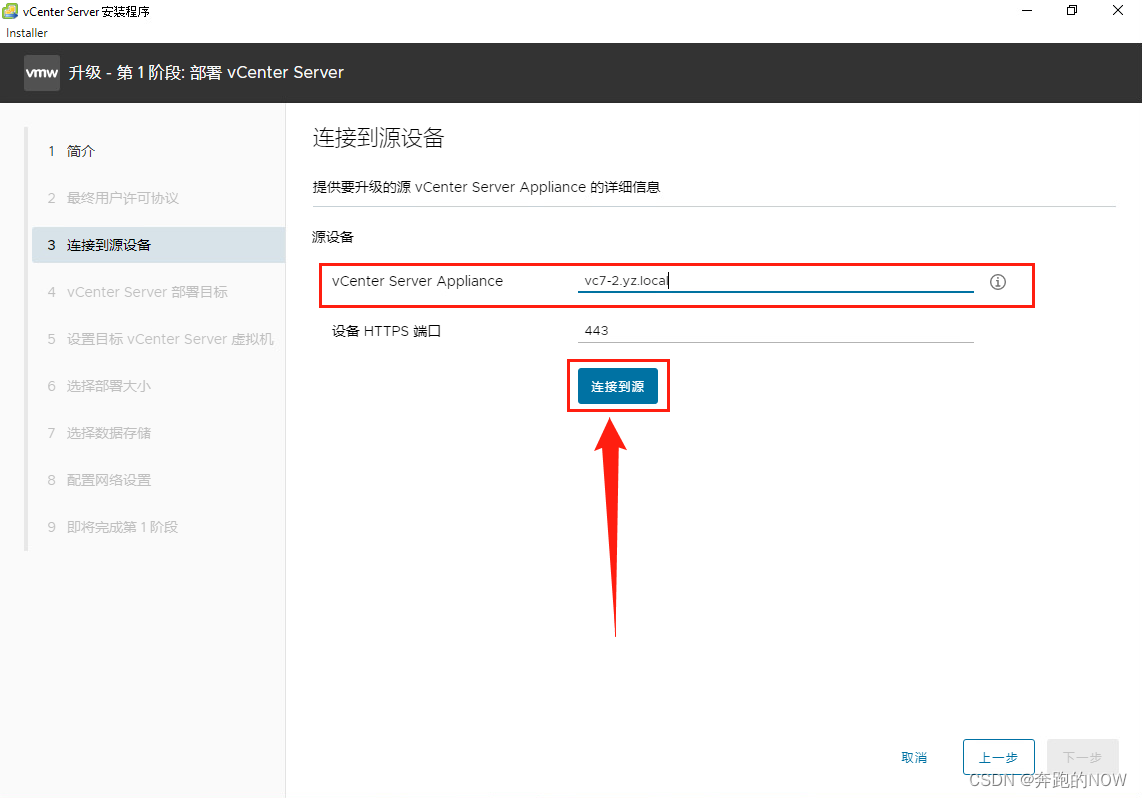Click the description text 提供要升级的源 vCenter Server Appliance

click(486, 187)
